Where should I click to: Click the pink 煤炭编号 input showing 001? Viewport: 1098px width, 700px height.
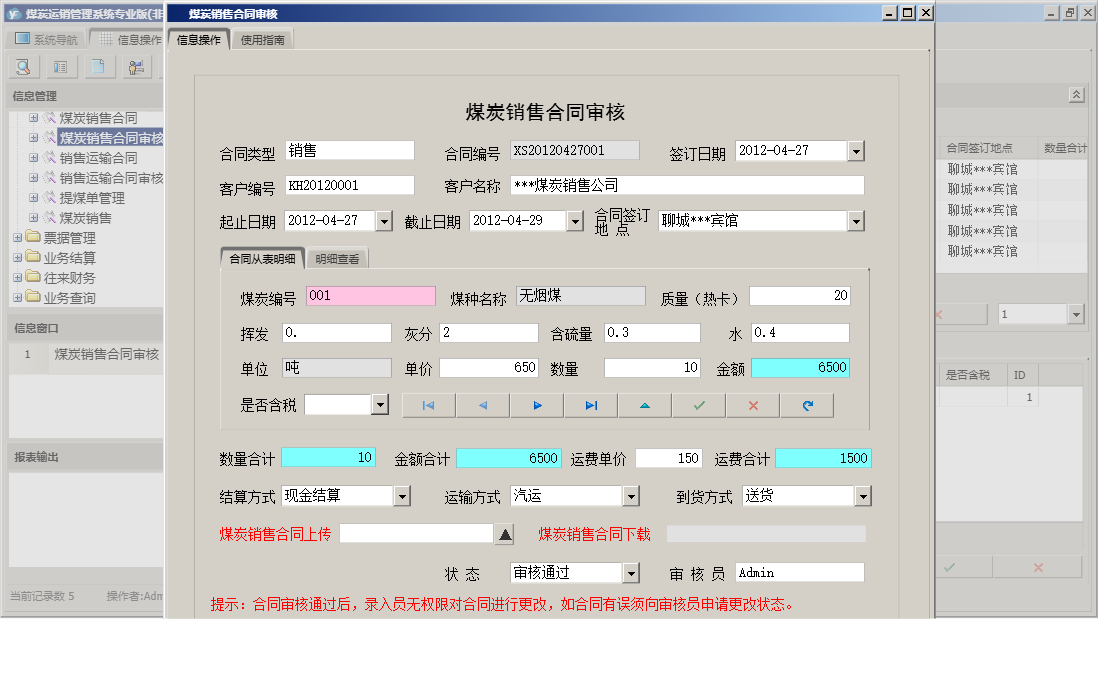click(370, 295)
